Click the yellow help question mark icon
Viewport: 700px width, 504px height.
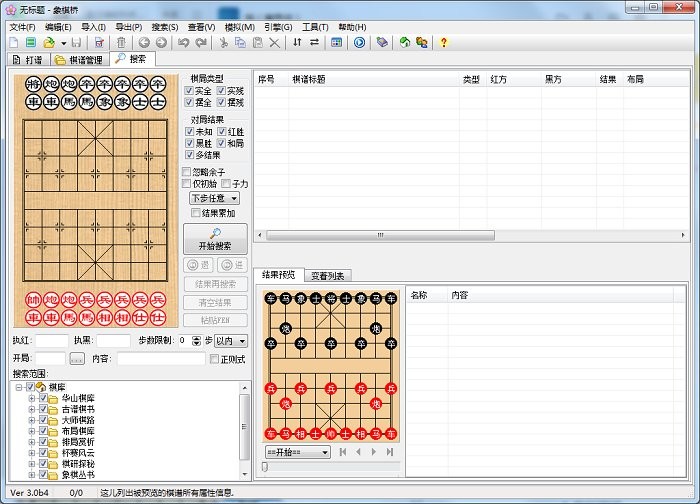pyautogui.click(x=444, y=43)
